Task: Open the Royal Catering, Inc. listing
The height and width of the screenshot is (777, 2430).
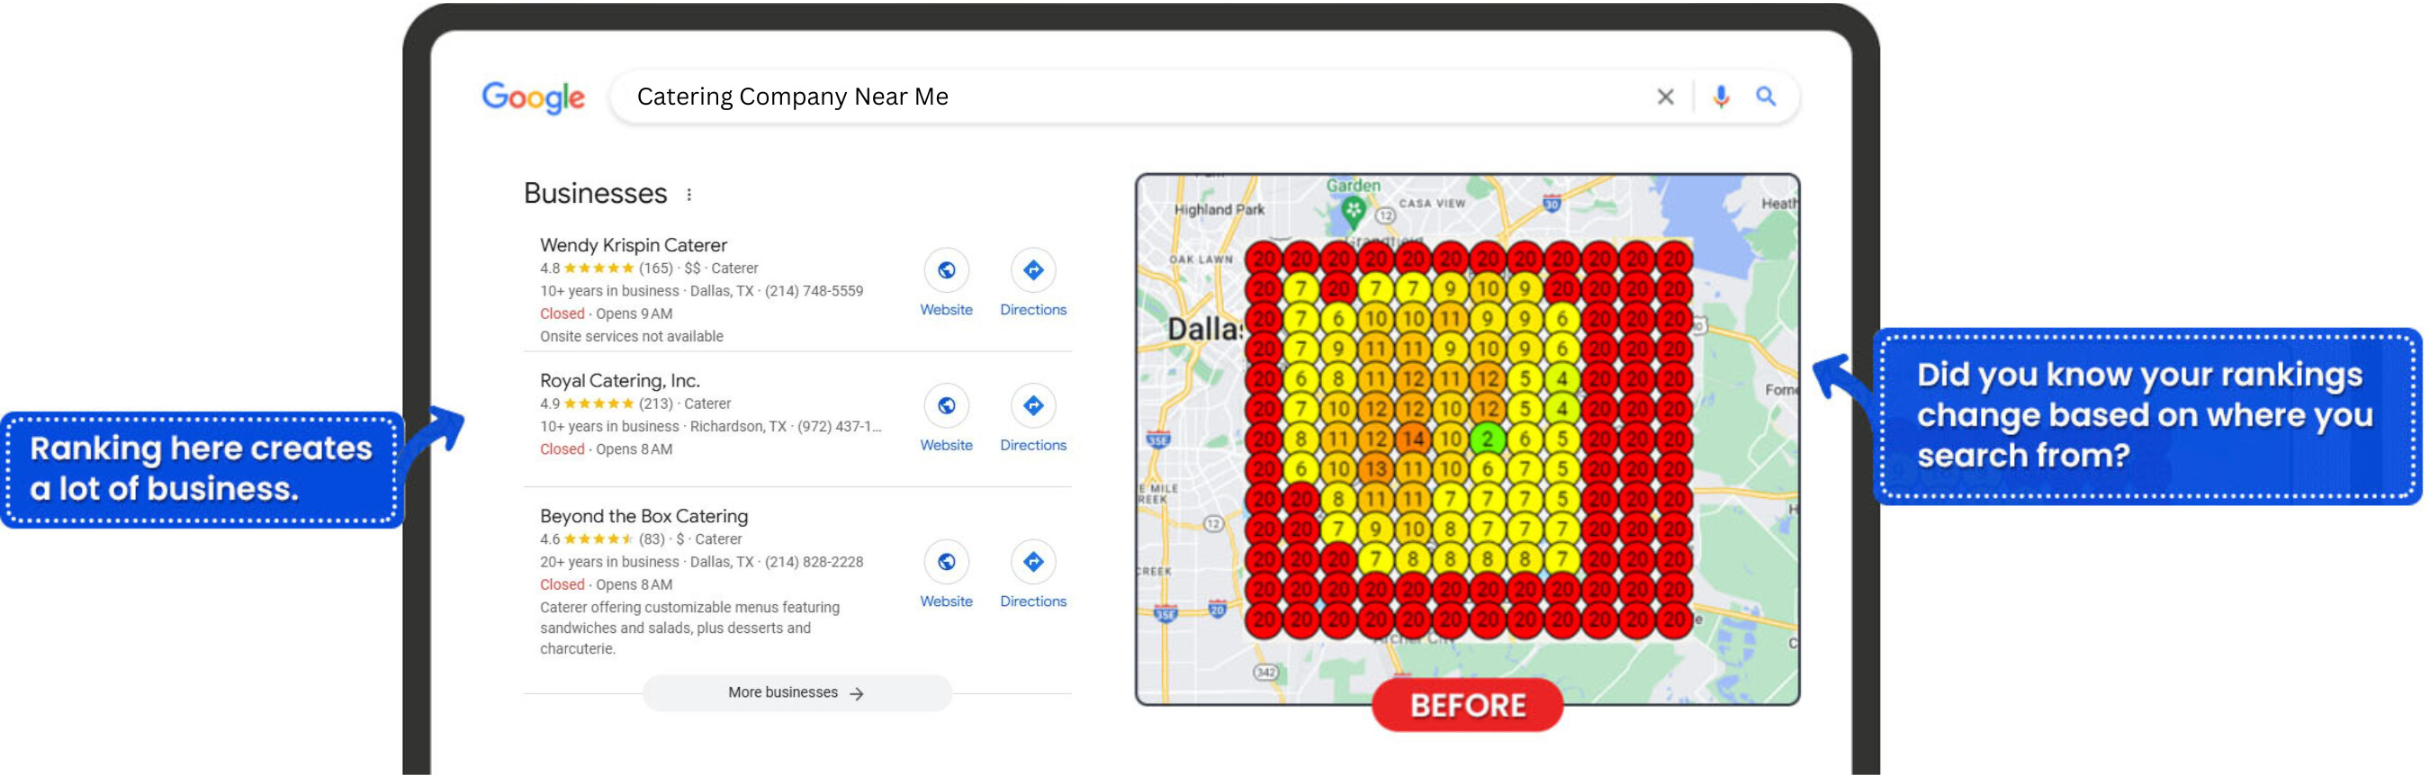Action: 620,381
